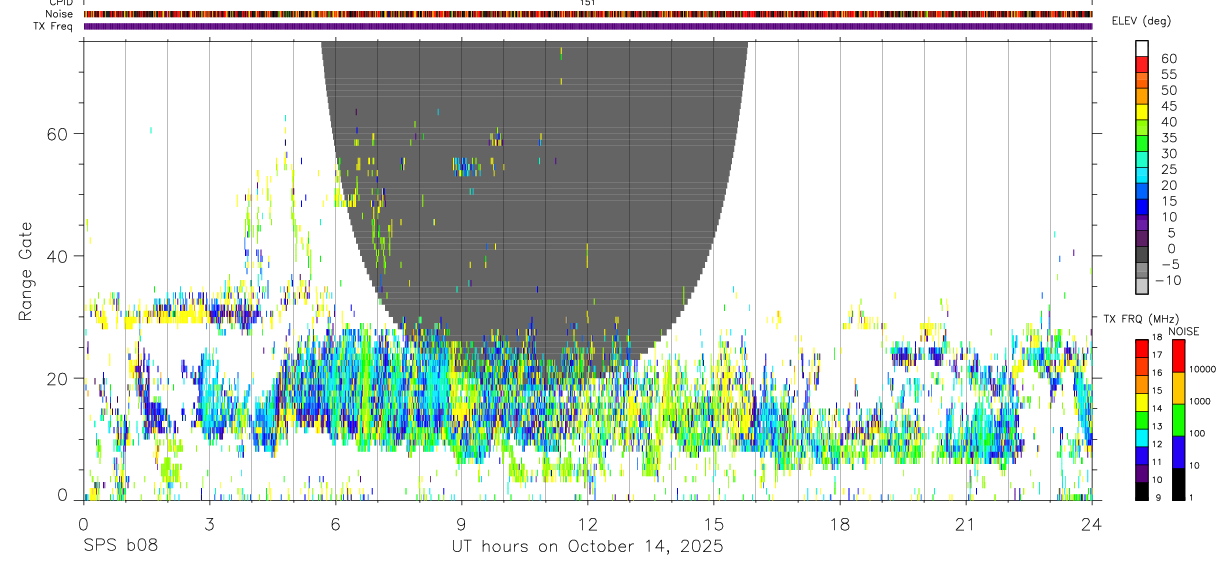Click the "15" tick on the UT hours axis
Screen dimensions: 1228x567
coord(714,524)
